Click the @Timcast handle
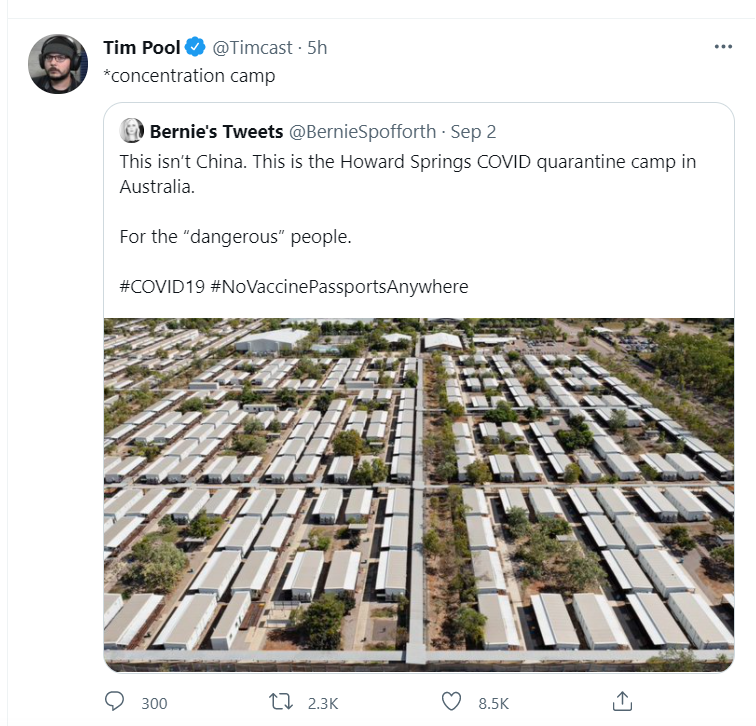This screenshot has height=726, width=756. pos(252,48)
